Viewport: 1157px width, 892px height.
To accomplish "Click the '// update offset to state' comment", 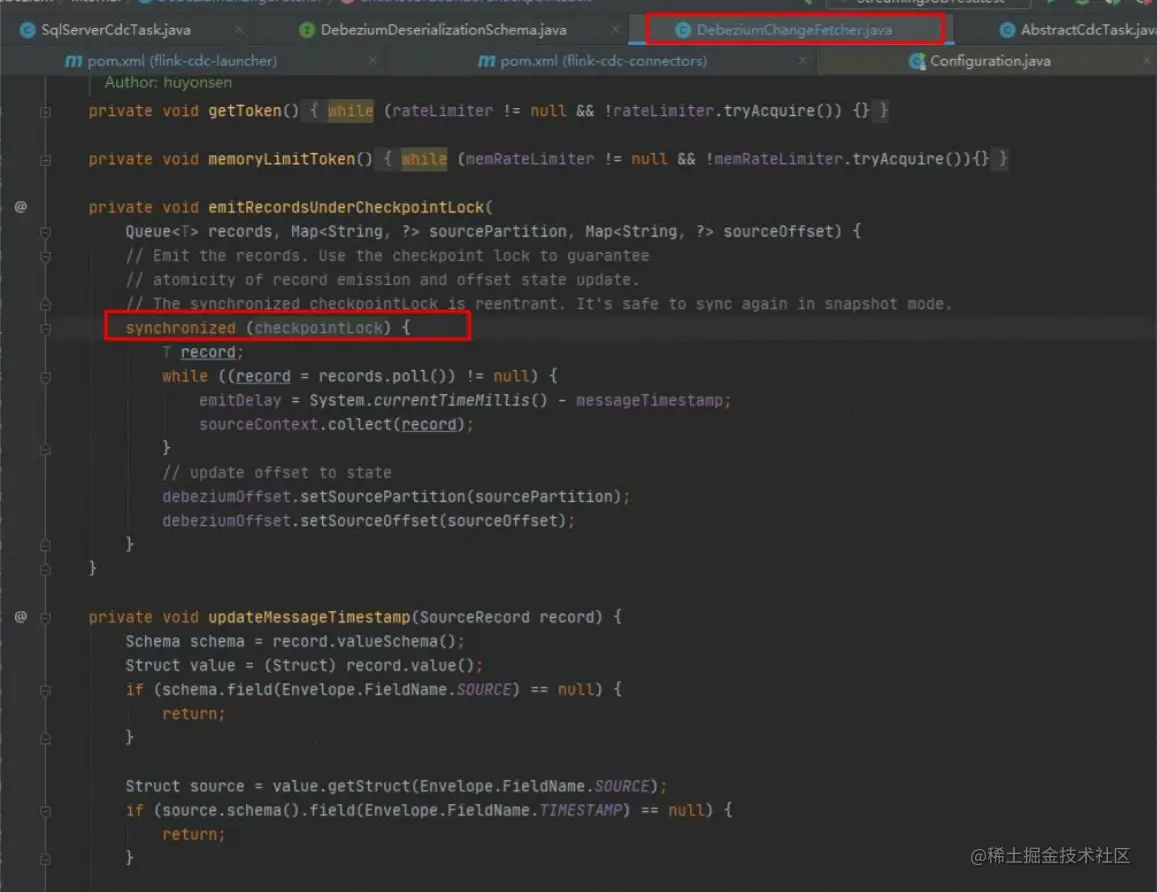I will [x=277, y=473].
